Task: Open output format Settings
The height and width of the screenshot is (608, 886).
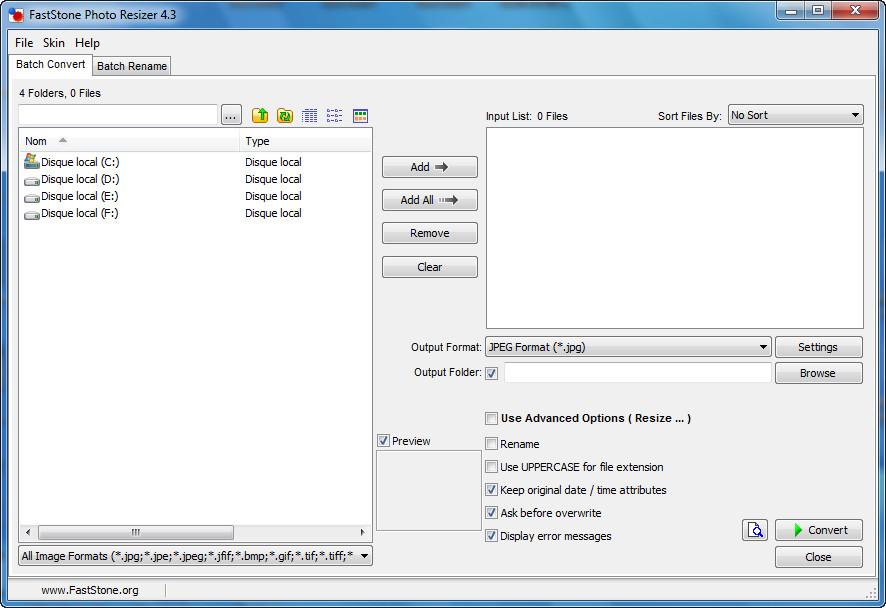Action: coord(819,347)
